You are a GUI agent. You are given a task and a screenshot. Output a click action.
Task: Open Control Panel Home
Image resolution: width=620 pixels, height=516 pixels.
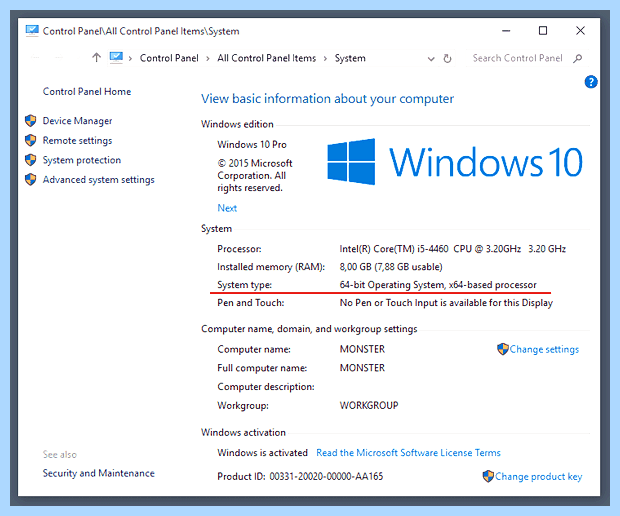[x=87, y=91]
